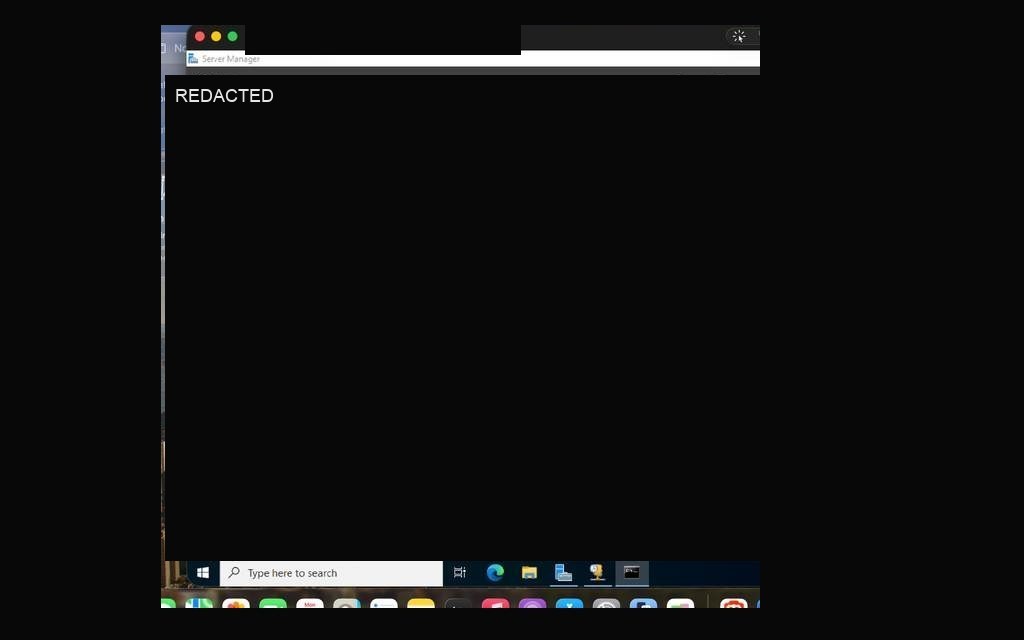Click the green full-screen window button
Image resolution: width=1024 pixels, height=640 pixels.
point(232,37)
